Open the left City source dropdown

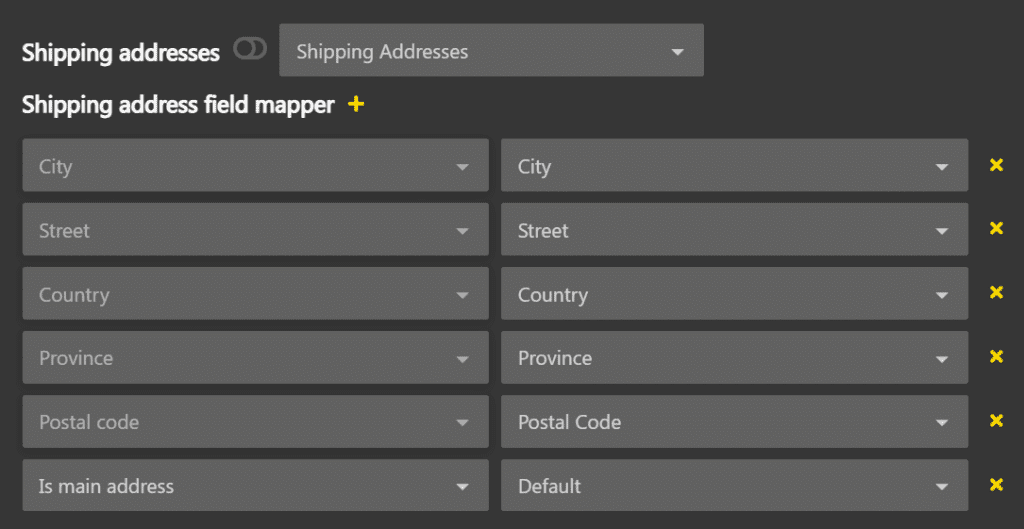pyautogui.click(x=255, y=166)
